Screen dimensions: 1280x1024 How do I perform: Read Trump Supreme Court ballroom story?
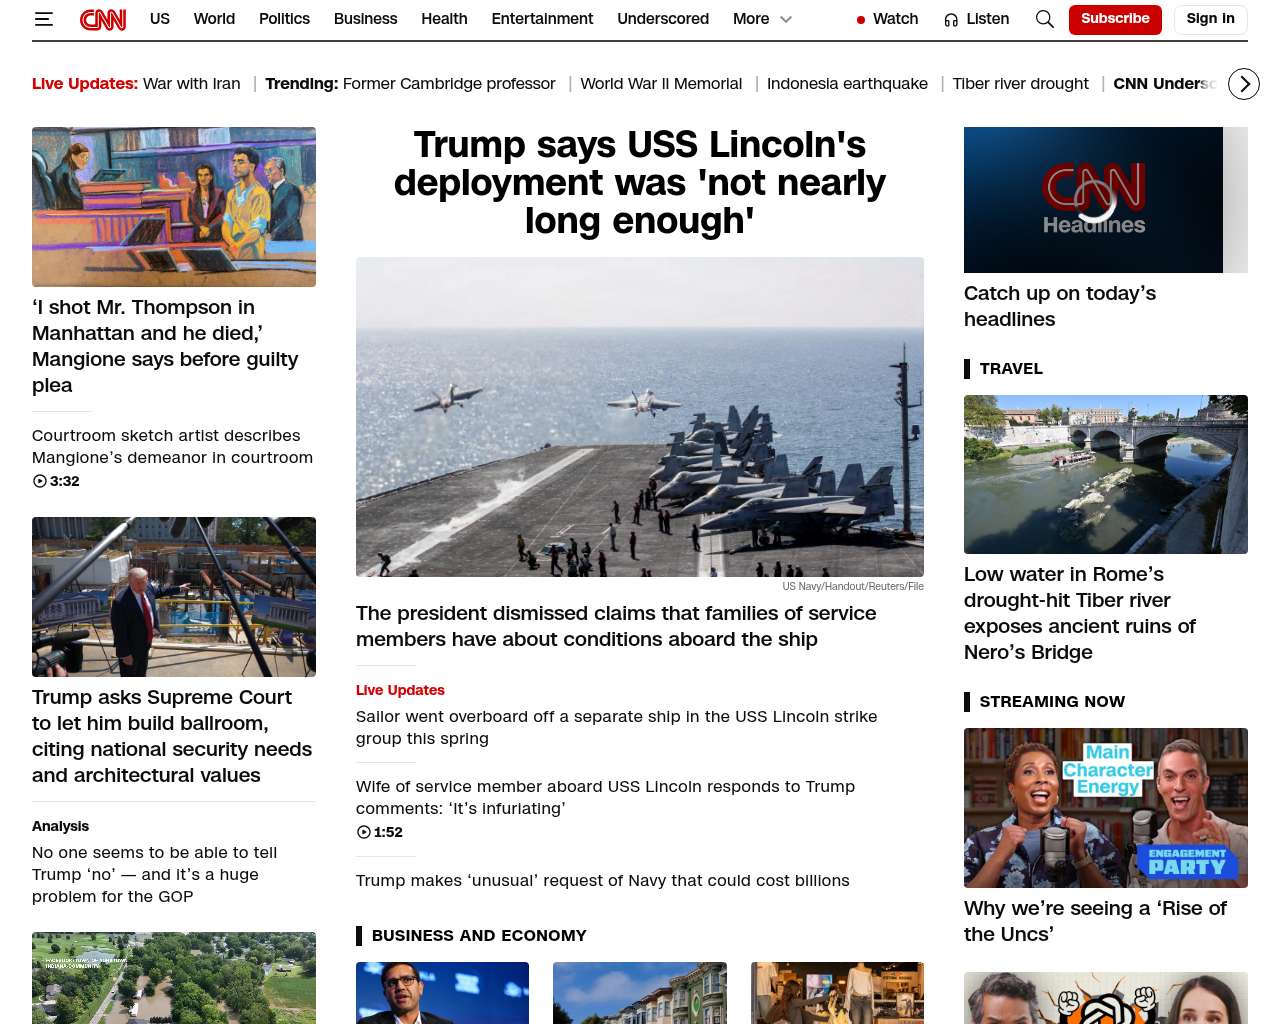tap(172, 736)
